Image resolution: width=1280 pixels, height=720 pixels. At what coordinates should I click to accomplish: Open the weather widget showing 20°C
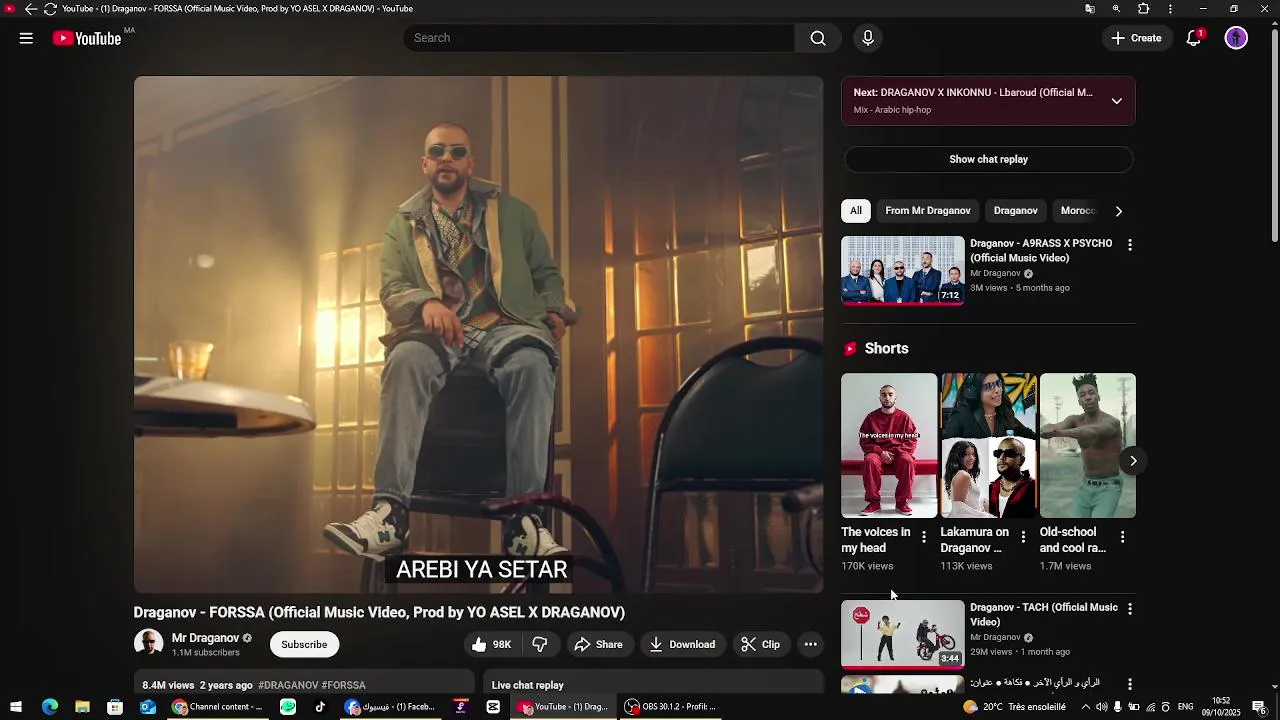point(1014,707)
